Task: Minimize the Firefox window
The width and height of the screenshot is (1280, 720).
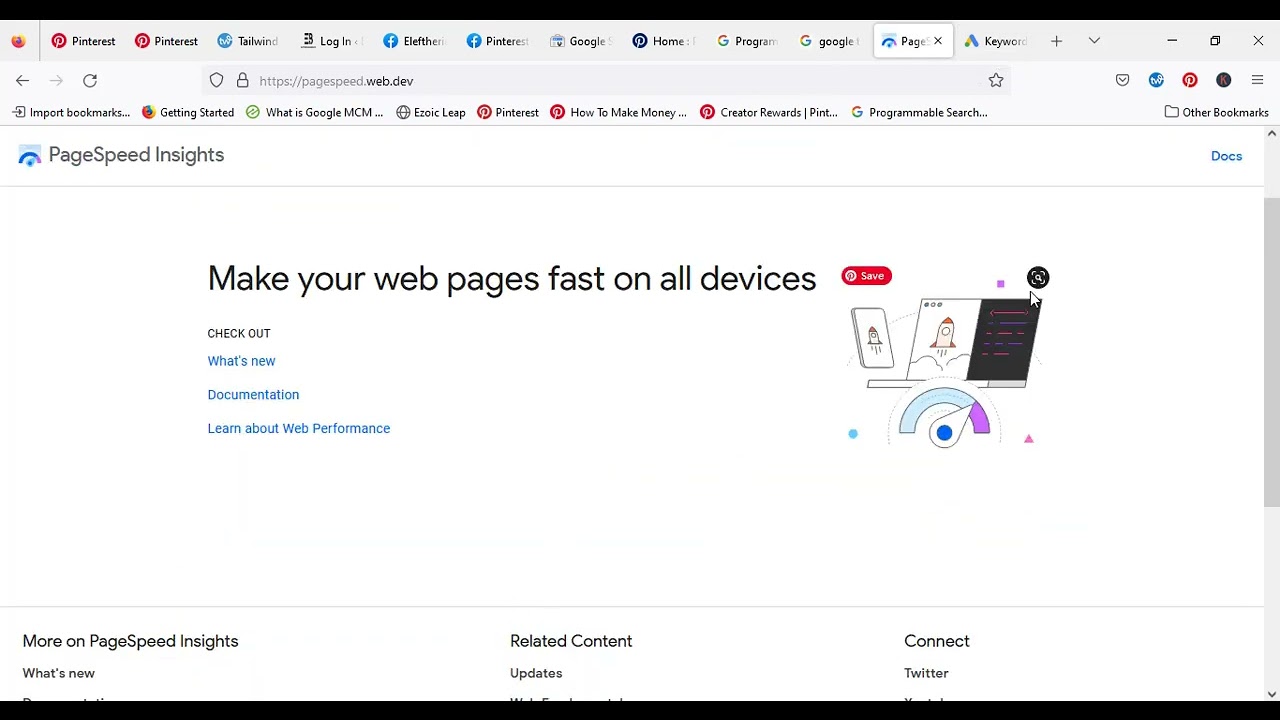Action: pos(1172,41)
